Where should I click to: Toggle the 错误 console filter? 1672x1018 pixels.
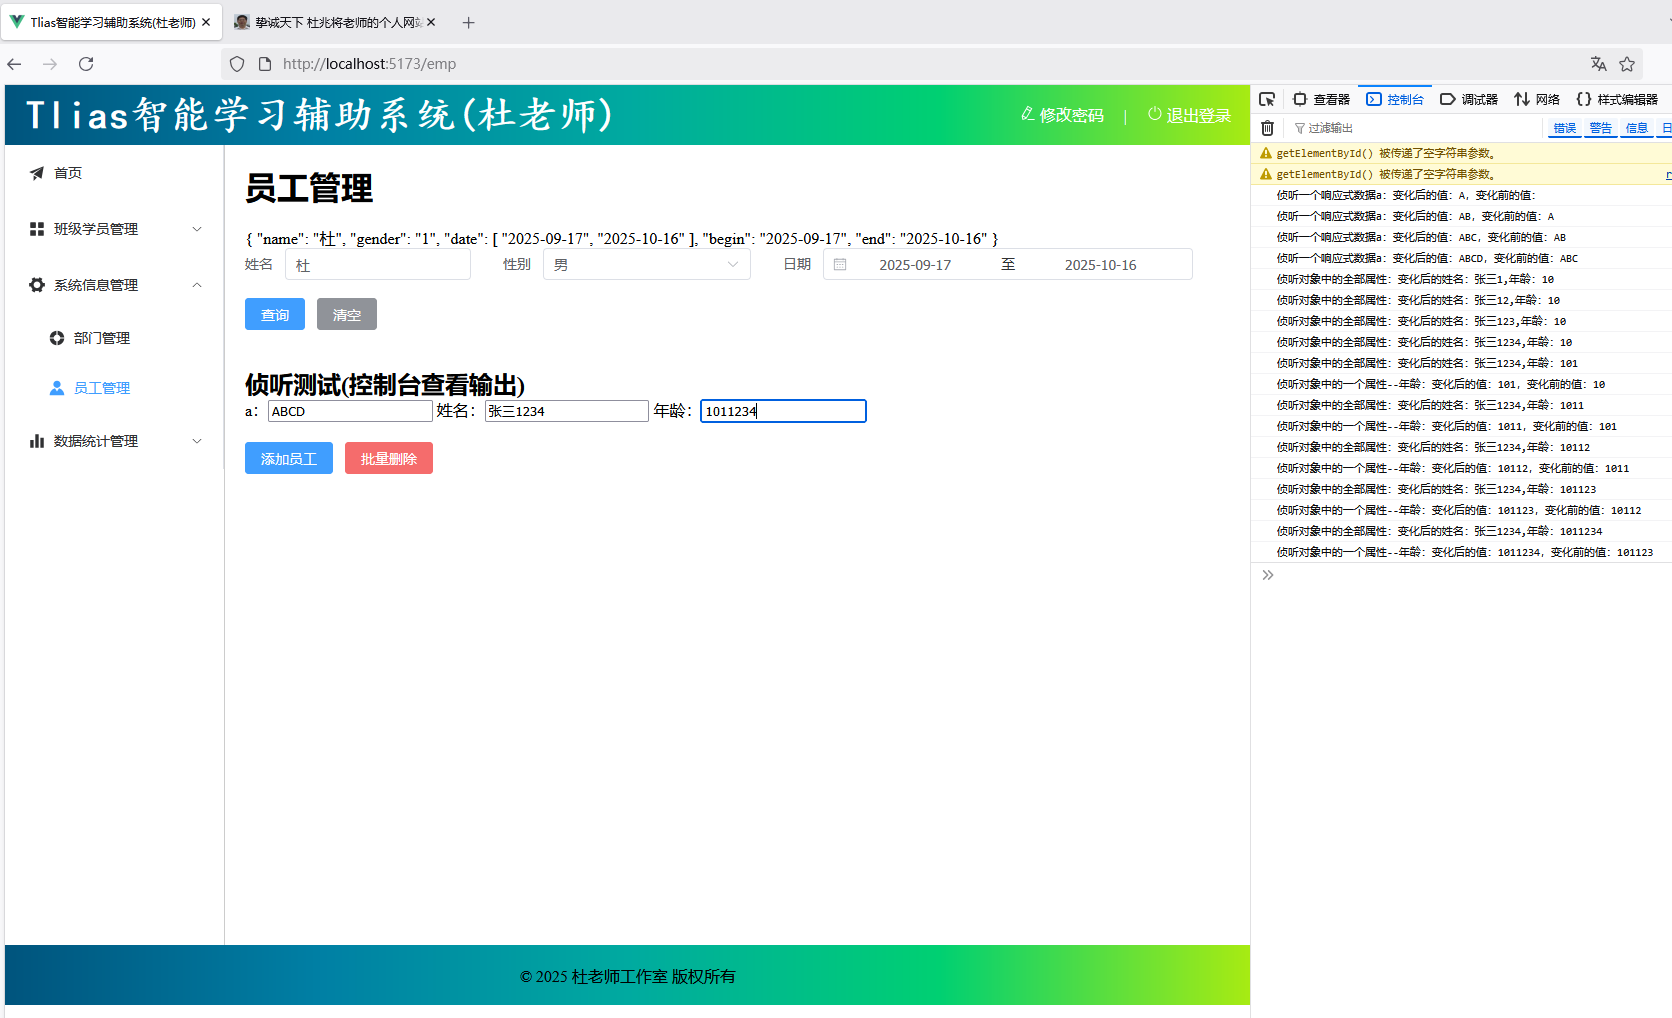[x=1564, y=128]
